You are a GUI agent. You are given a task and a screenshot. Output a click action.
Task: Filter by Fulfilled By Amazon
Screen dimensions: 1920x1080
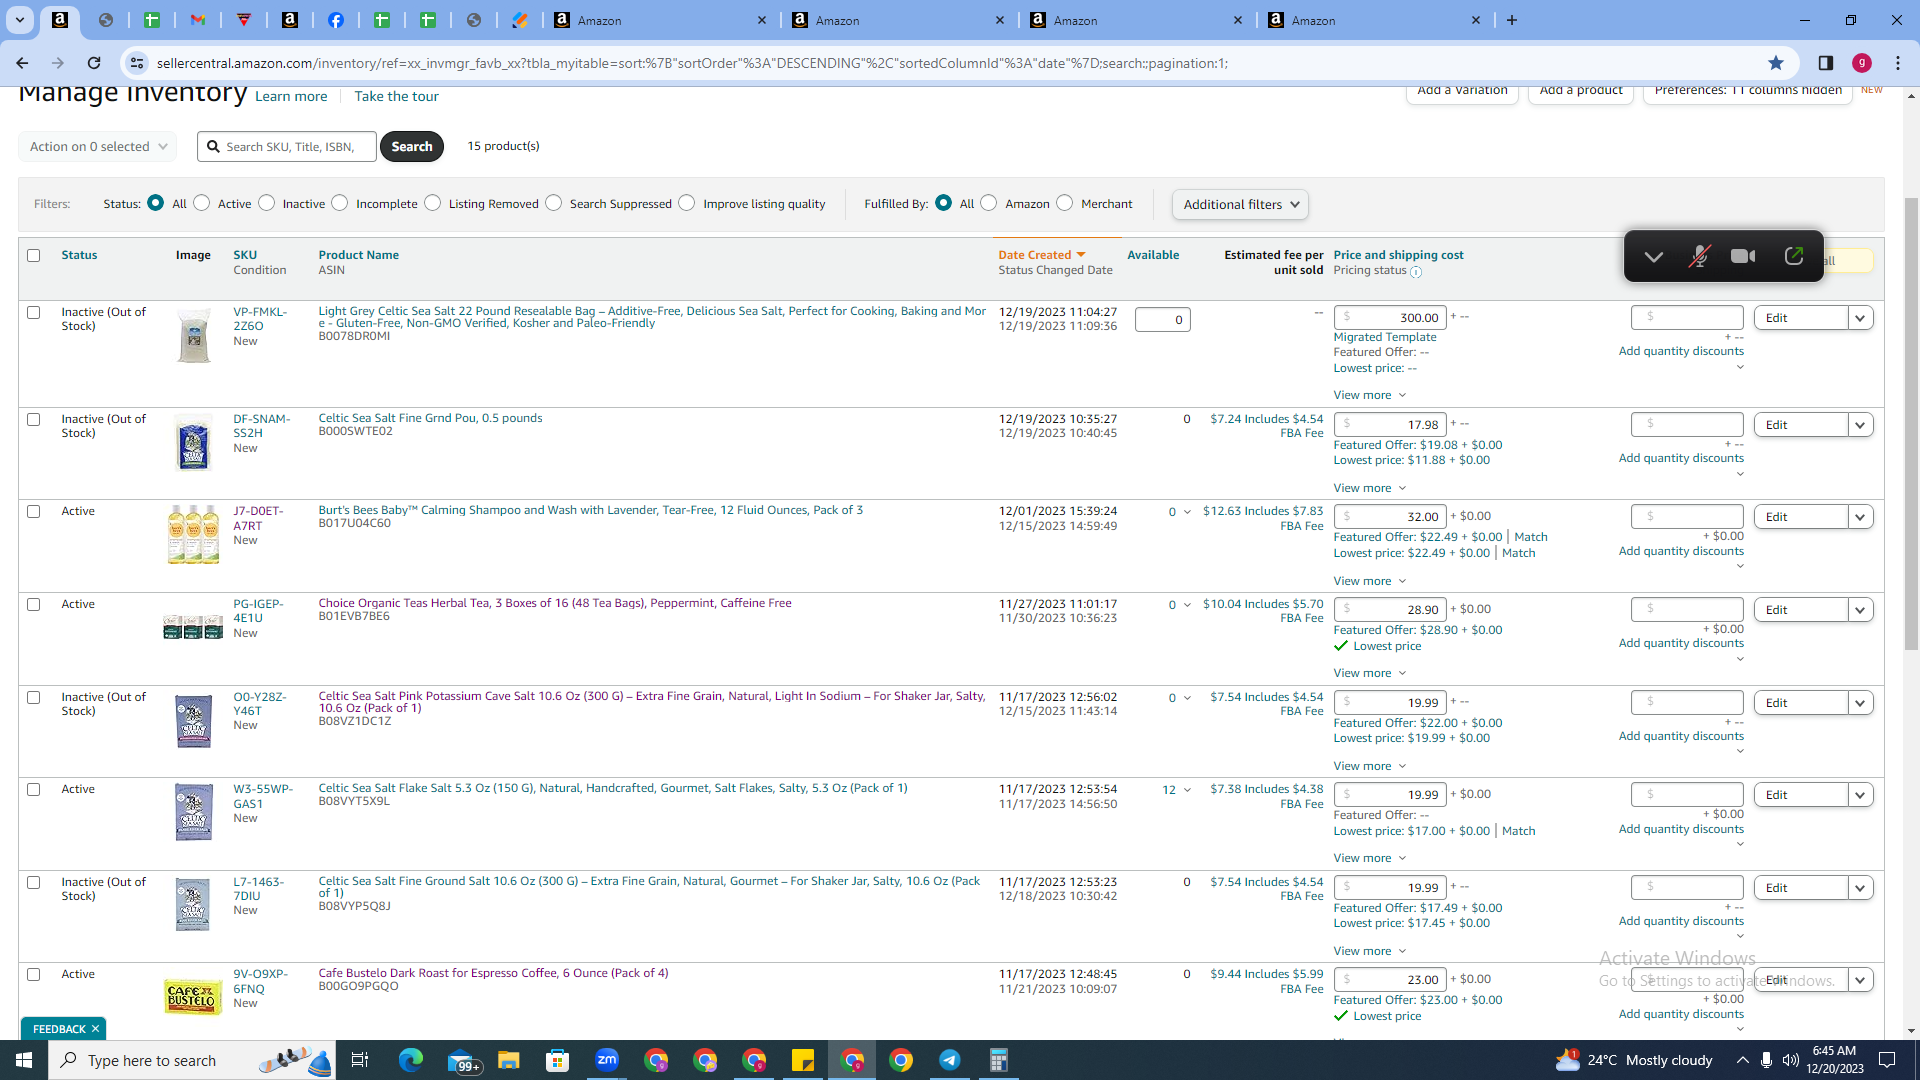click(989, 203)
